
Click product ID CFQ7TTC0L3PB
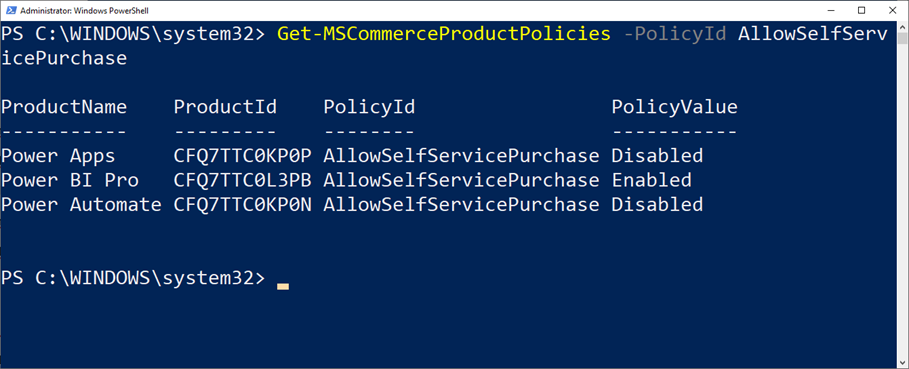[x=242, y=180]
